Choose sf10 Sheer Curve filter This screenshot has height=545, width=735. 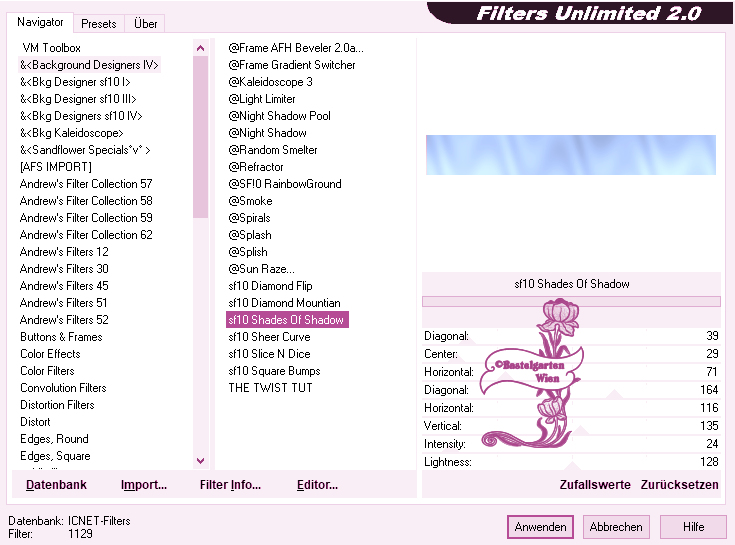(270, 337)
